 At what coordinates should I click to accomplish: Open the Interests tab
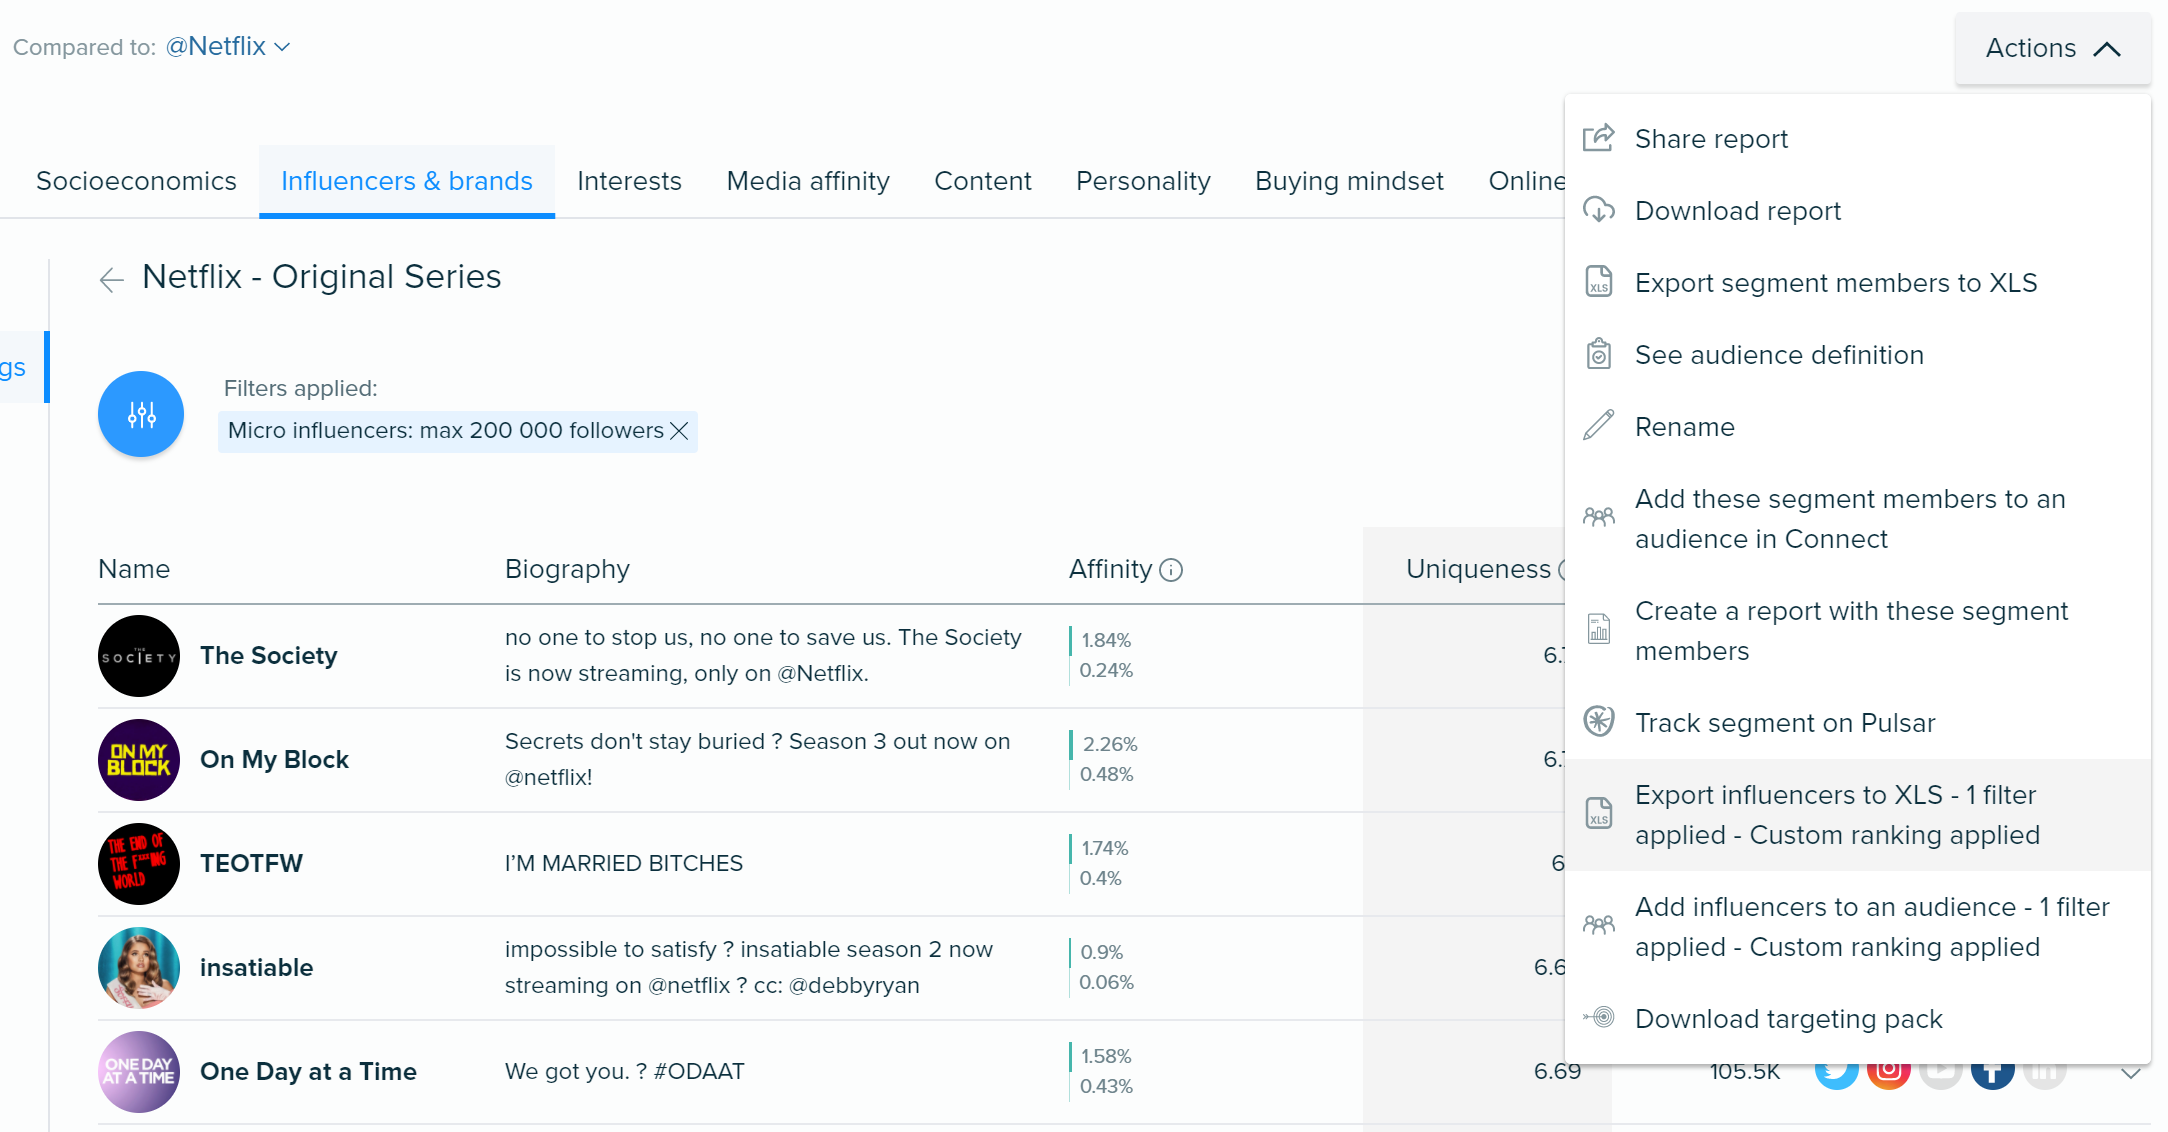pos(629,181)
